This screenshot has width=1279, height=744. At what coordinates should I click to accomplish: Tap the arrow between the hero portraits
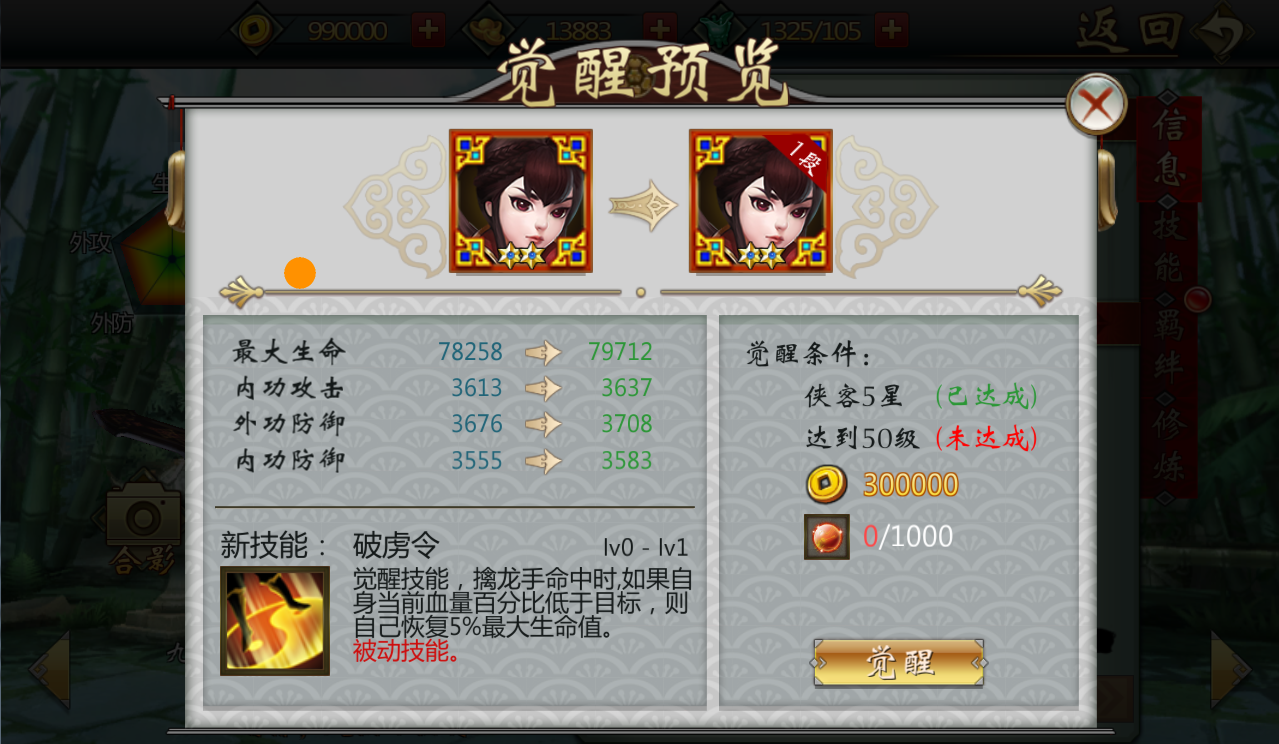pyautogui.click(x=642, y=204)
